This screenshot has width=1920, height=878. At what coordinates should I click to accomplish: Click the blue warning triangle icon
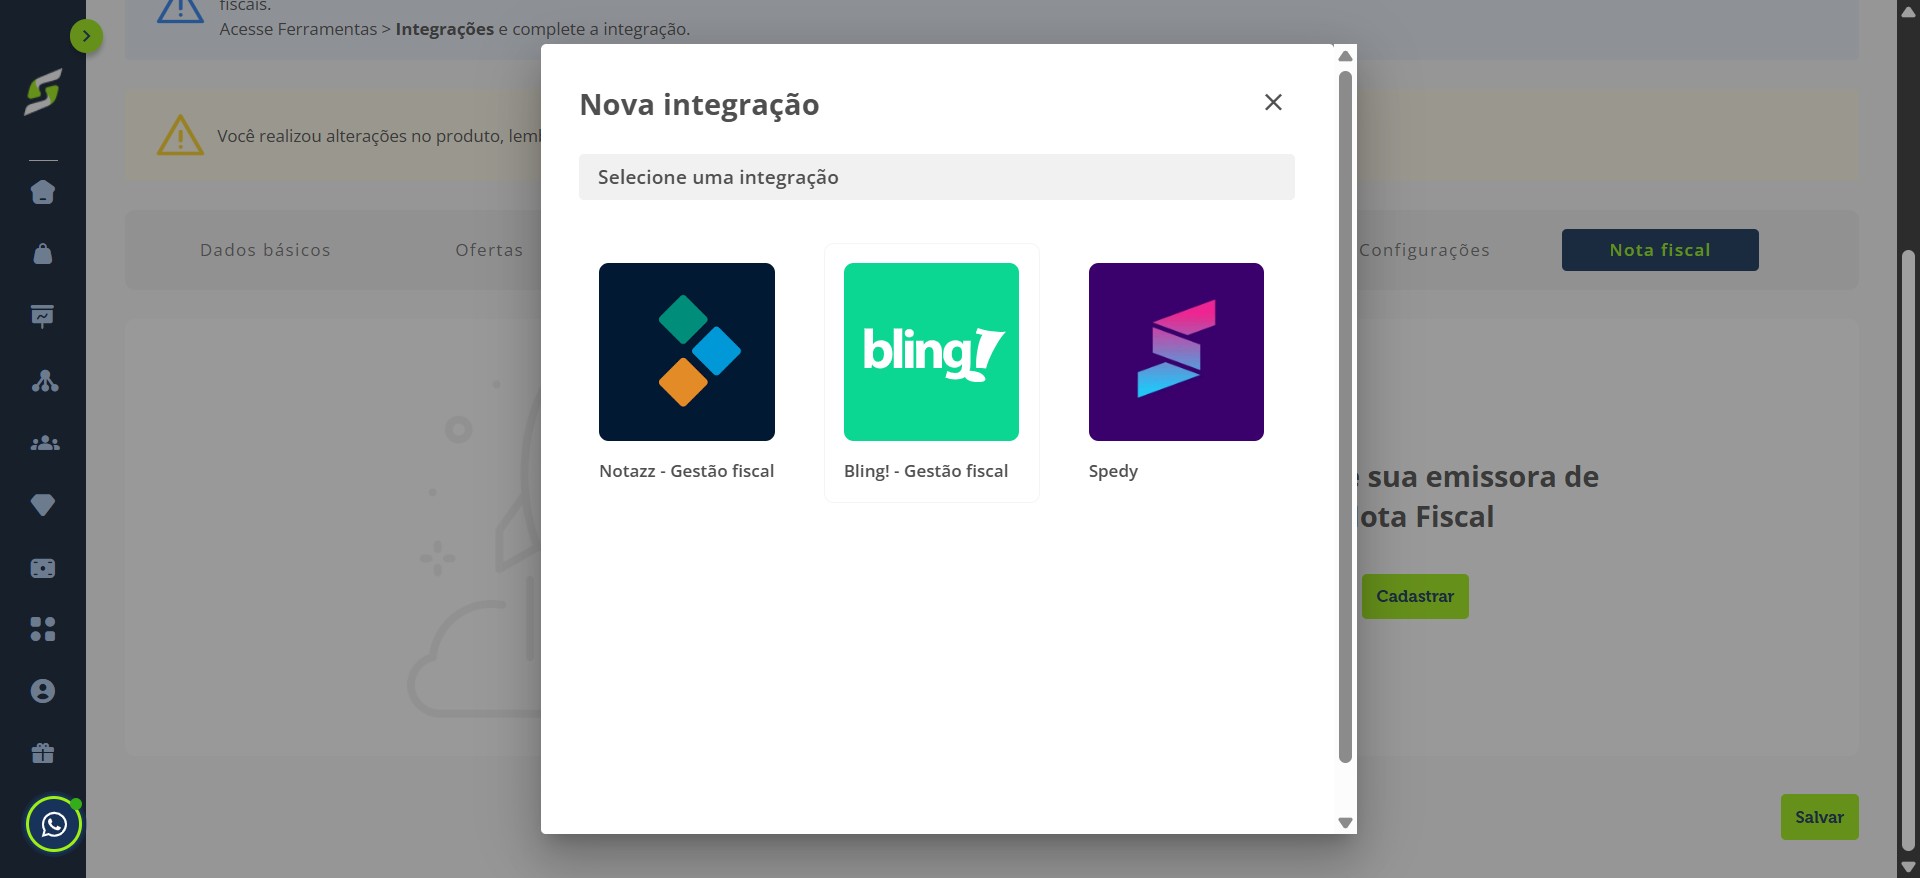tap(180, 10)
